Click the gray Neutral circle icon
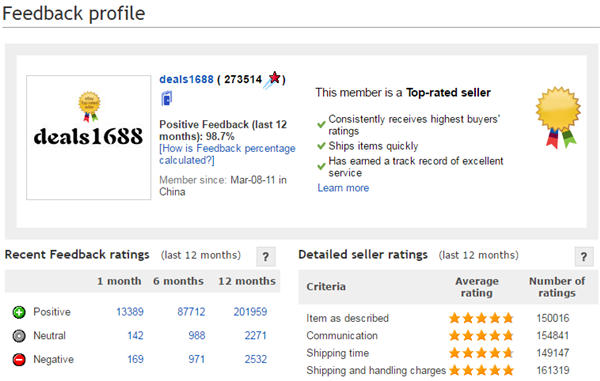600x381 pixels. 19,336
